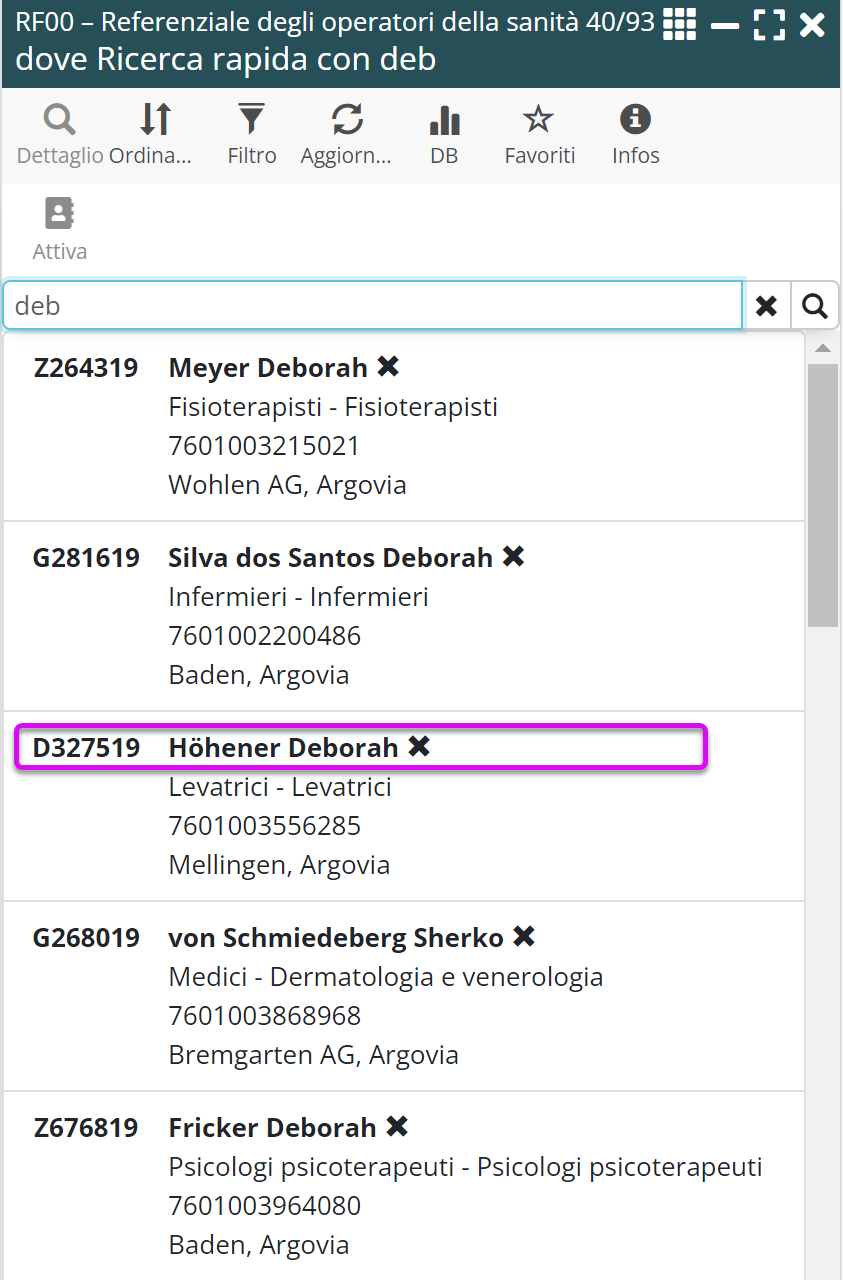Click the X next to Silva dos Santos Deborah
The image size is (843, 1280).
(513, 557)
